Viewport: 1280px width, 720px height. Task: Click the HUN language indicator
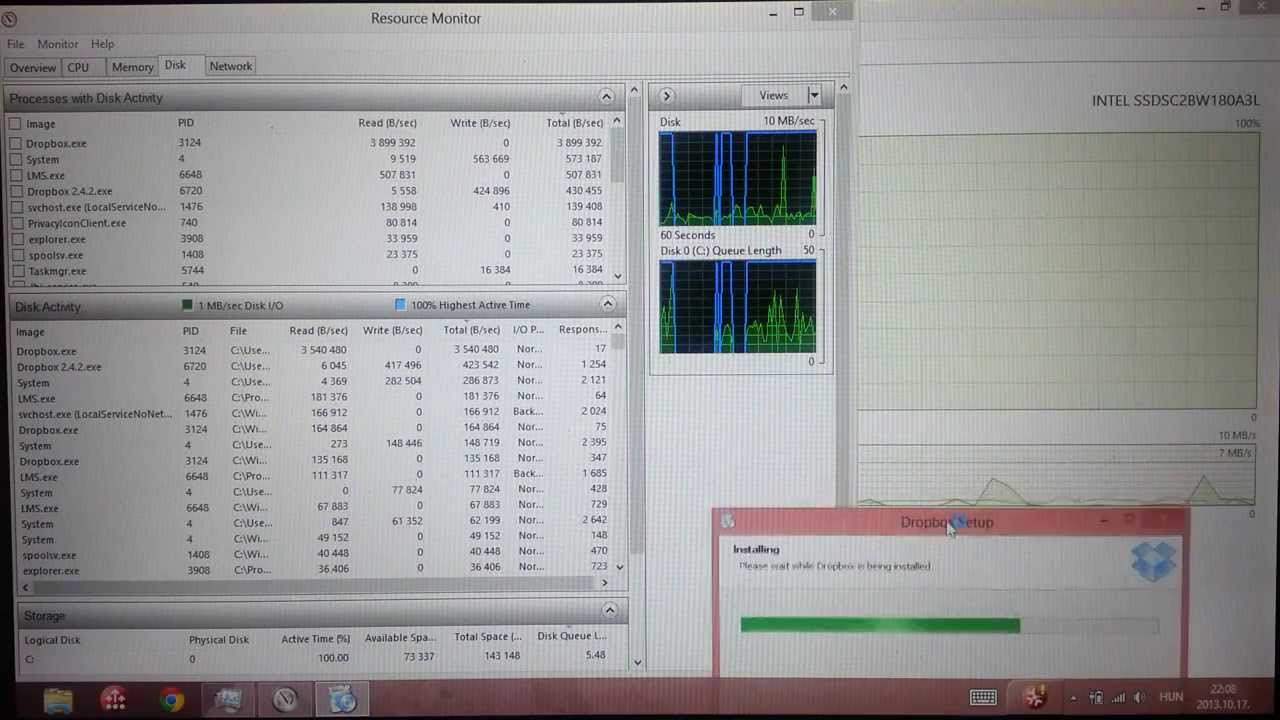[x=1171, y=697]
